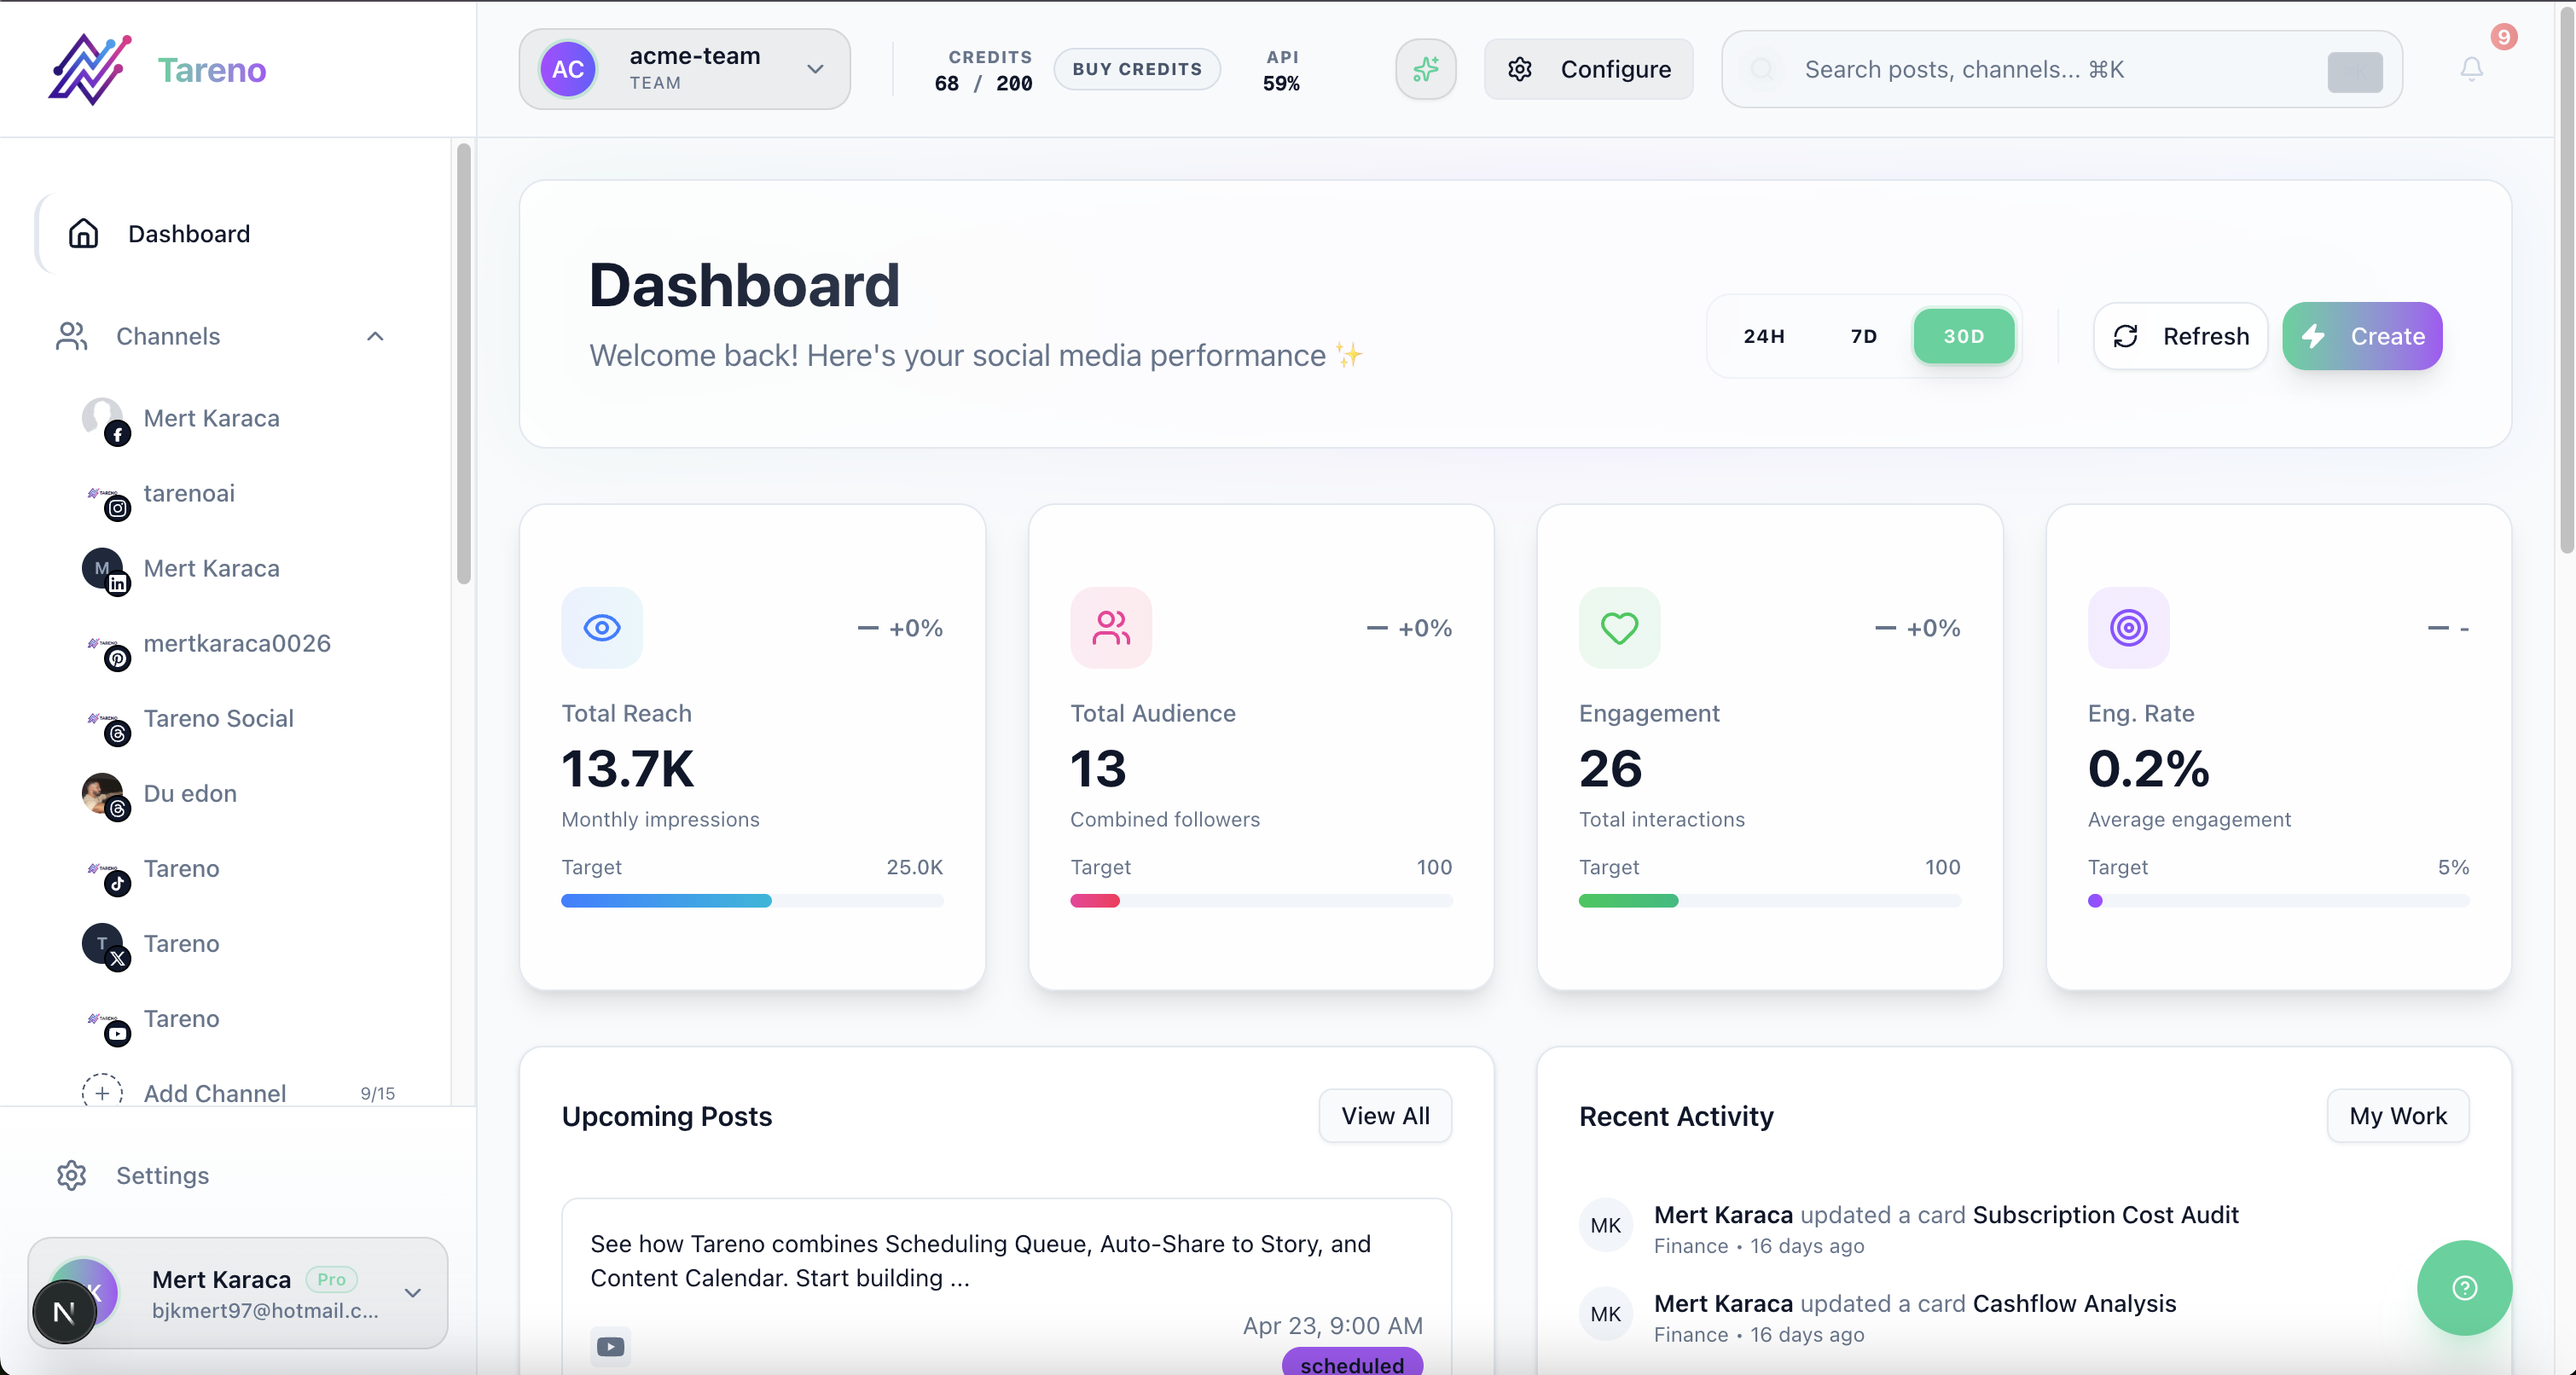Open the acme-team workspace dropdown
The width and height of the screenshot is (2576, 1375).
(685, 69)
